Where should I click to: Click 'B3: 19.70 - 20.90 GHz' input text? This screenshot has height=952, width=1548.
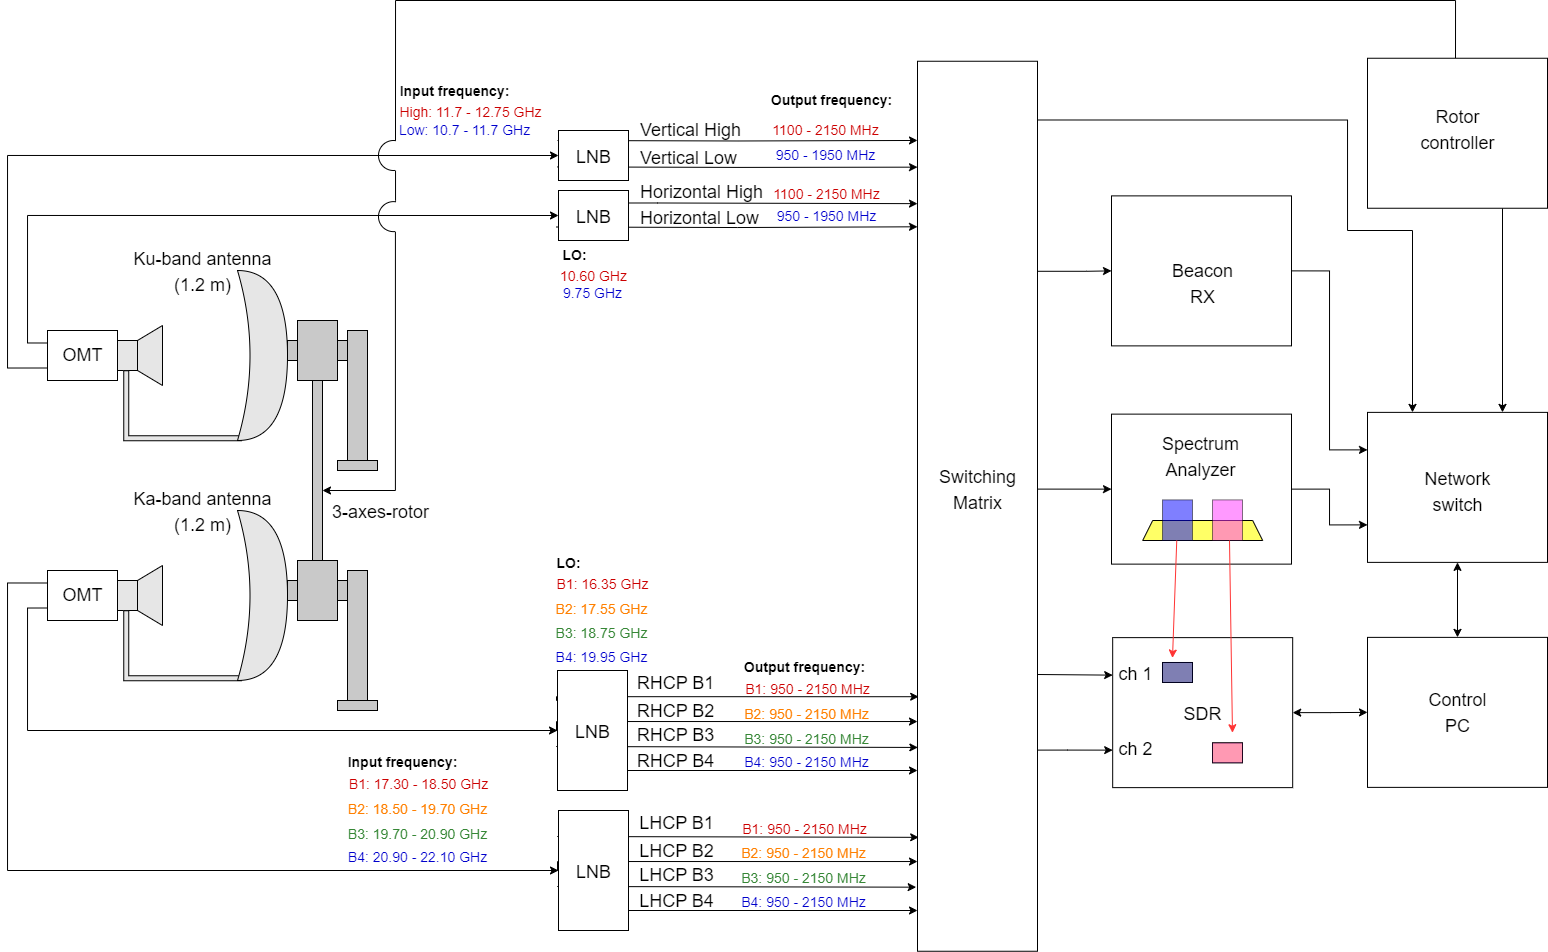pos(417,834)
